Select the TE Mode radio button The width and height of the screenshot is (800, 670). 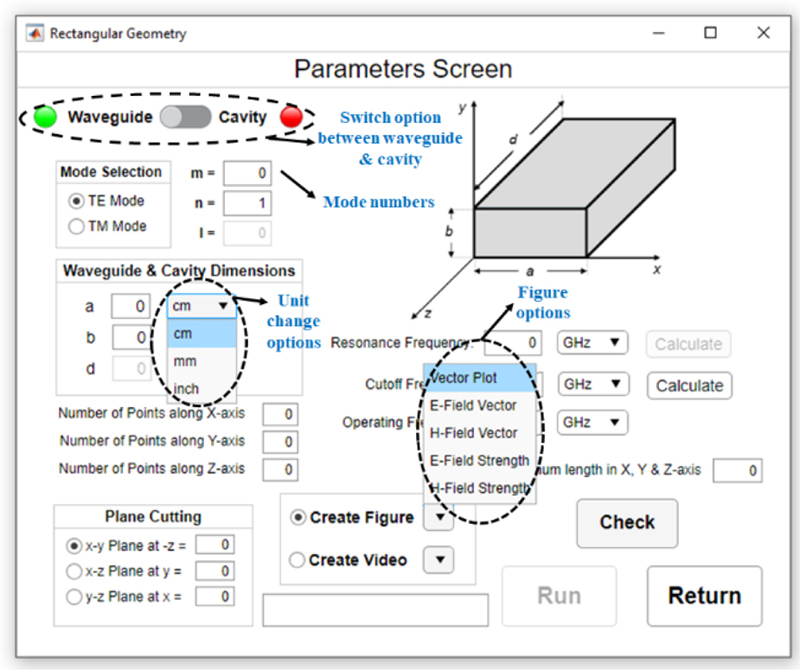click(77, 200)
